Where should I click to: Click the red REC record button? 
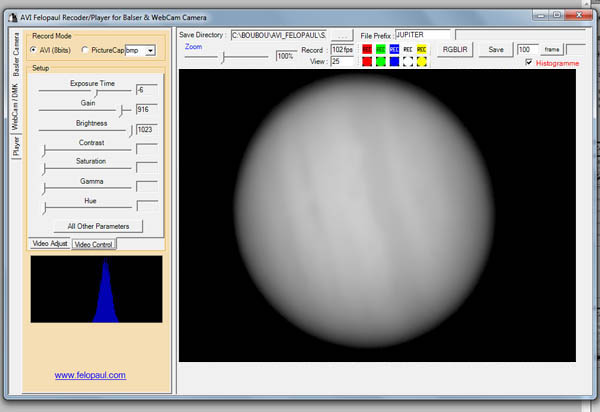[x=367, y=48]
